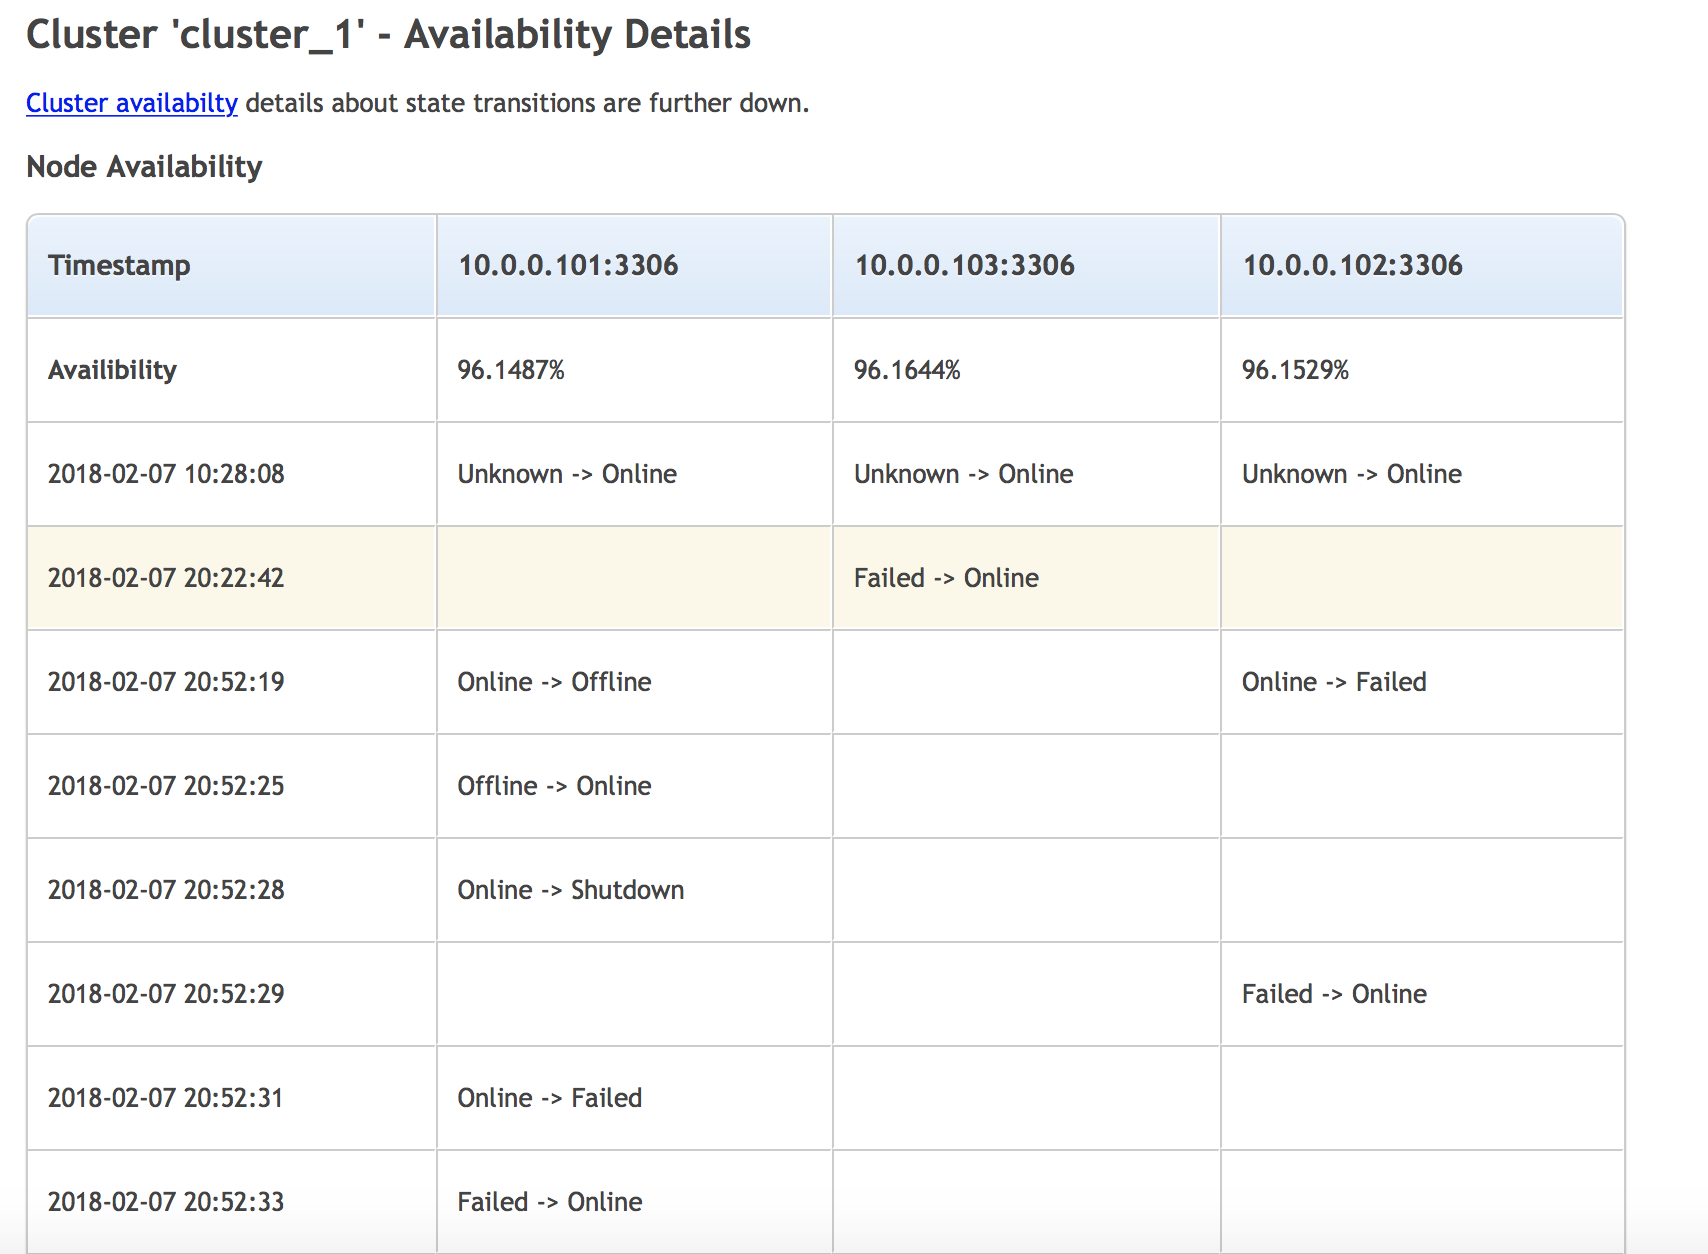
Task: Click Failed -> Online in highlighted row
Action: 946,578
